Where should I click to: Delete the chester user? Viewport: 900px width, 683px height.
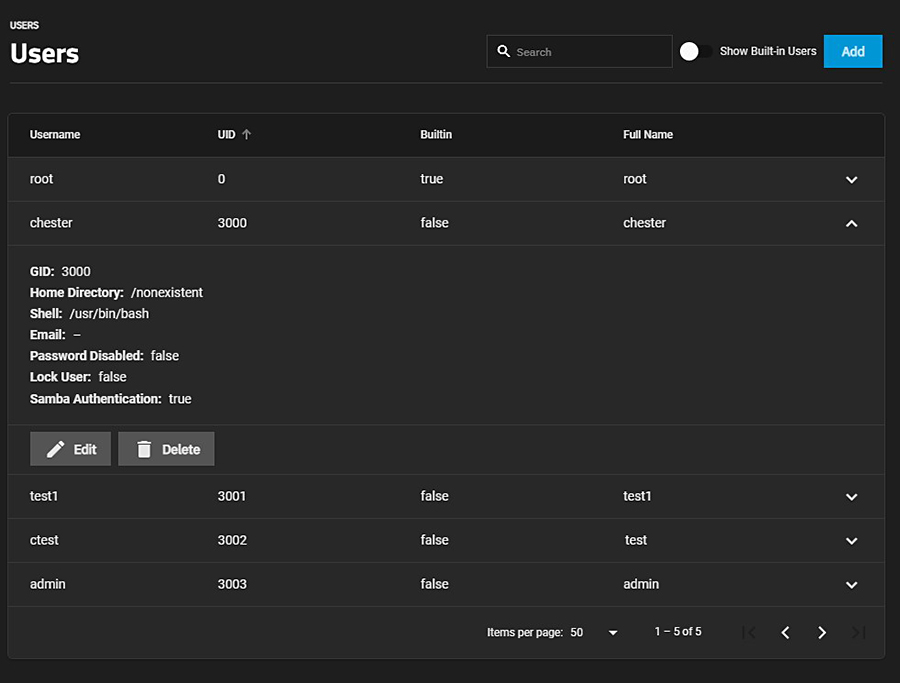point(166,449)
